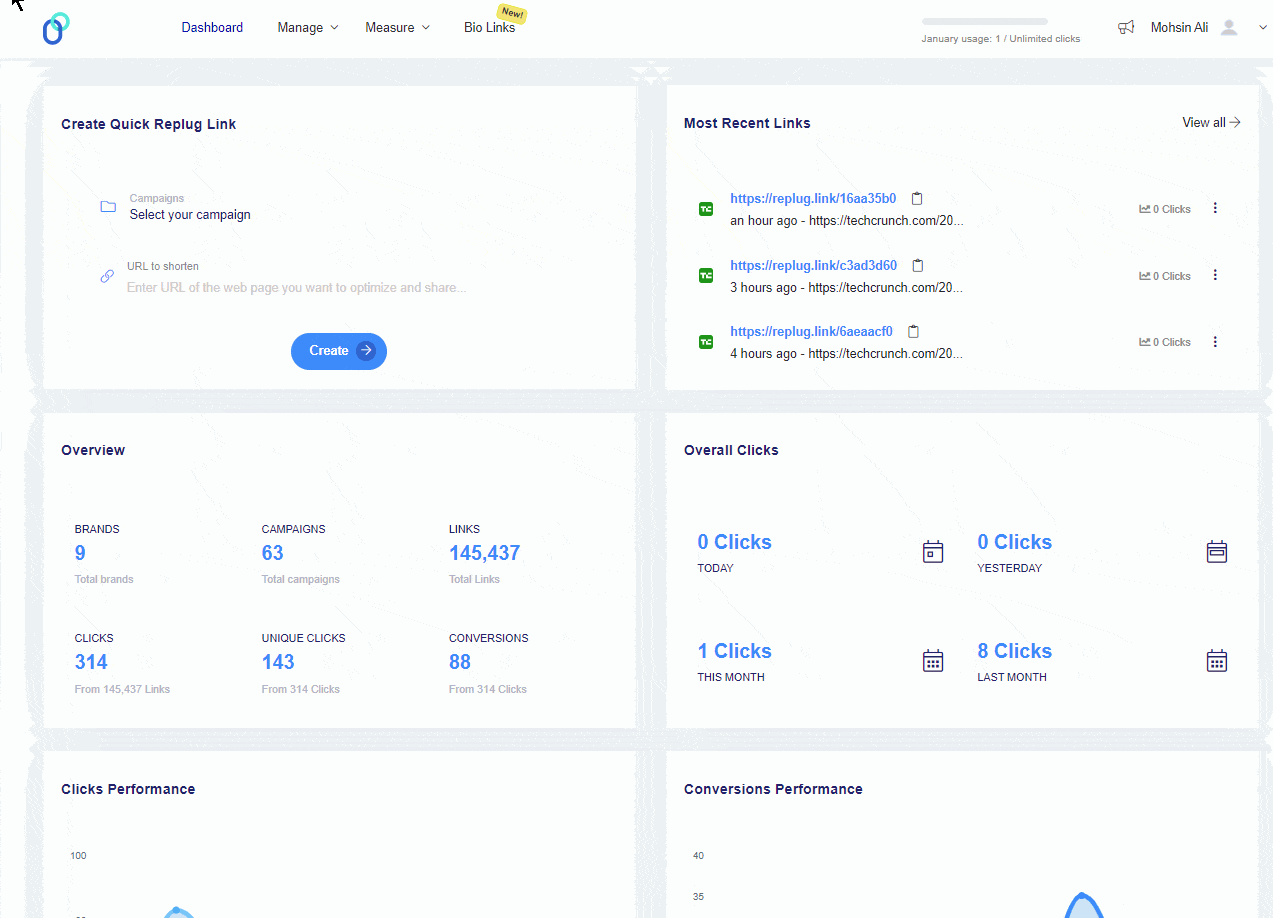Click 0 Clicks label for 16aa35b0
1273x918 pixels.
(1172, 209)
